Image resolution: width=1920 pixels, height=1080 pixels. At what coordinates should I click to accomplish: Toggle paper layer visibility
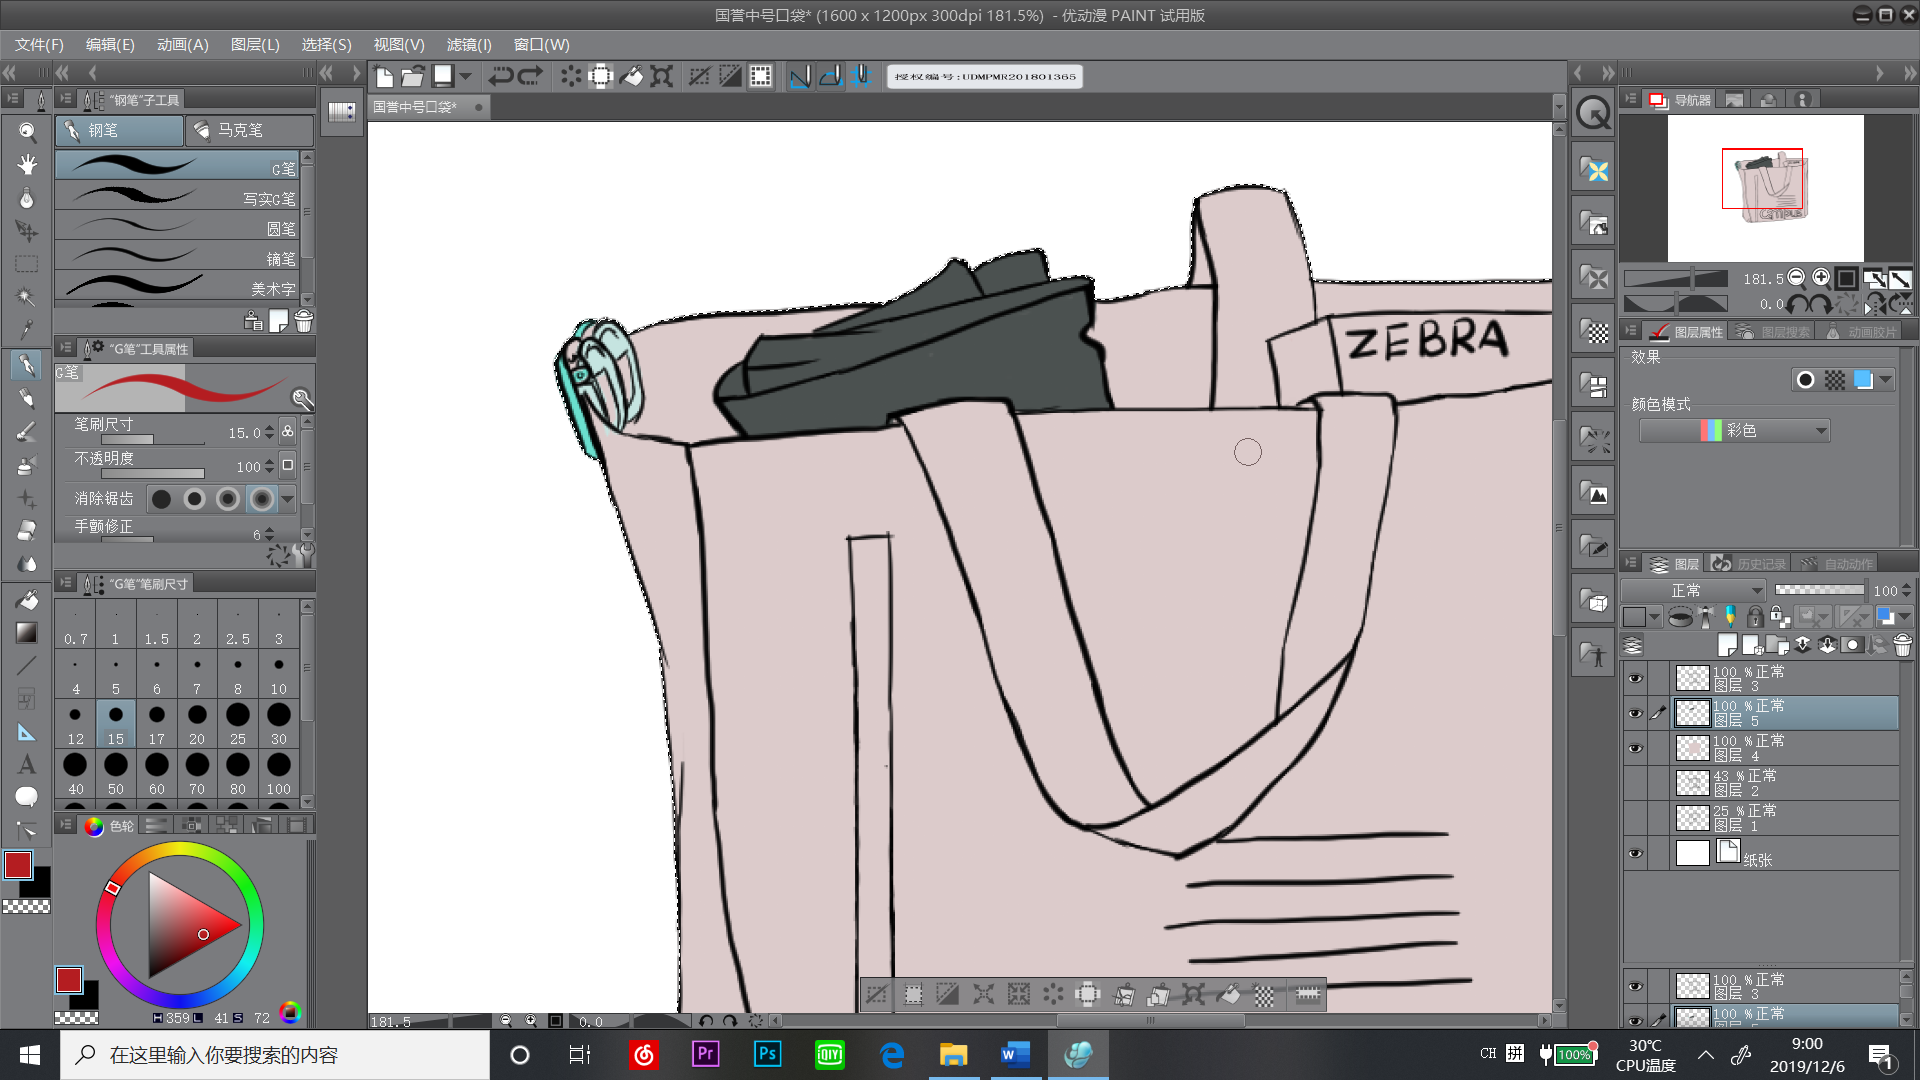tap(1635, 853)
